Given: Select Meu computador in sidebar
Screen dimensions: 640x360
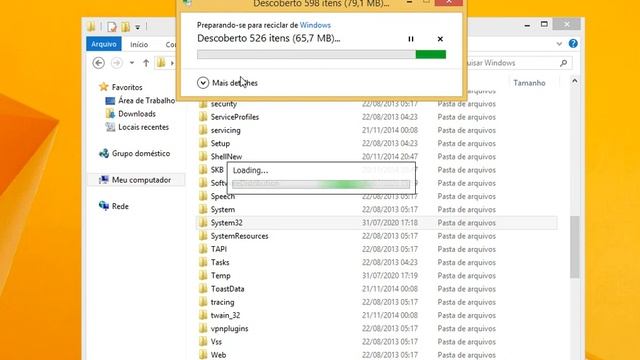Looking at the screenshot, I should pyautogui.click(x=141, y=180).
